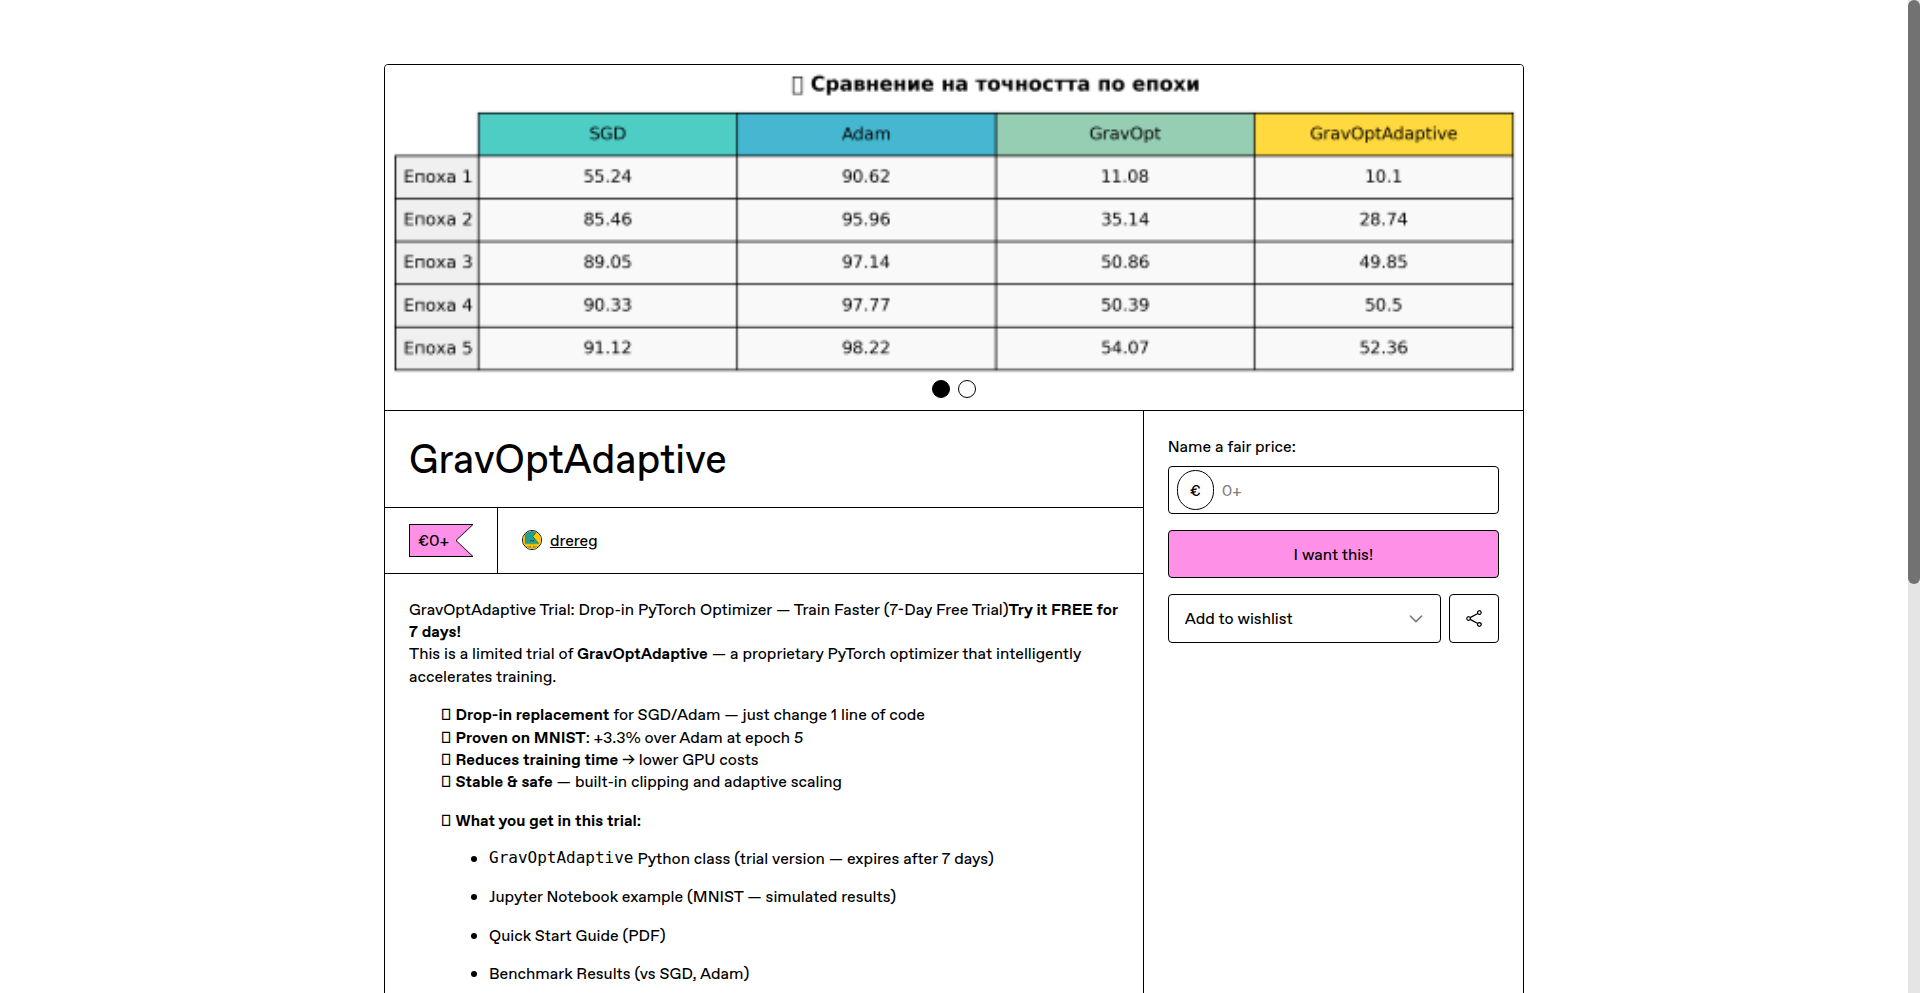Click the GravOptAdaptive product title
The image size is (1920, 993).
[567, 459]
